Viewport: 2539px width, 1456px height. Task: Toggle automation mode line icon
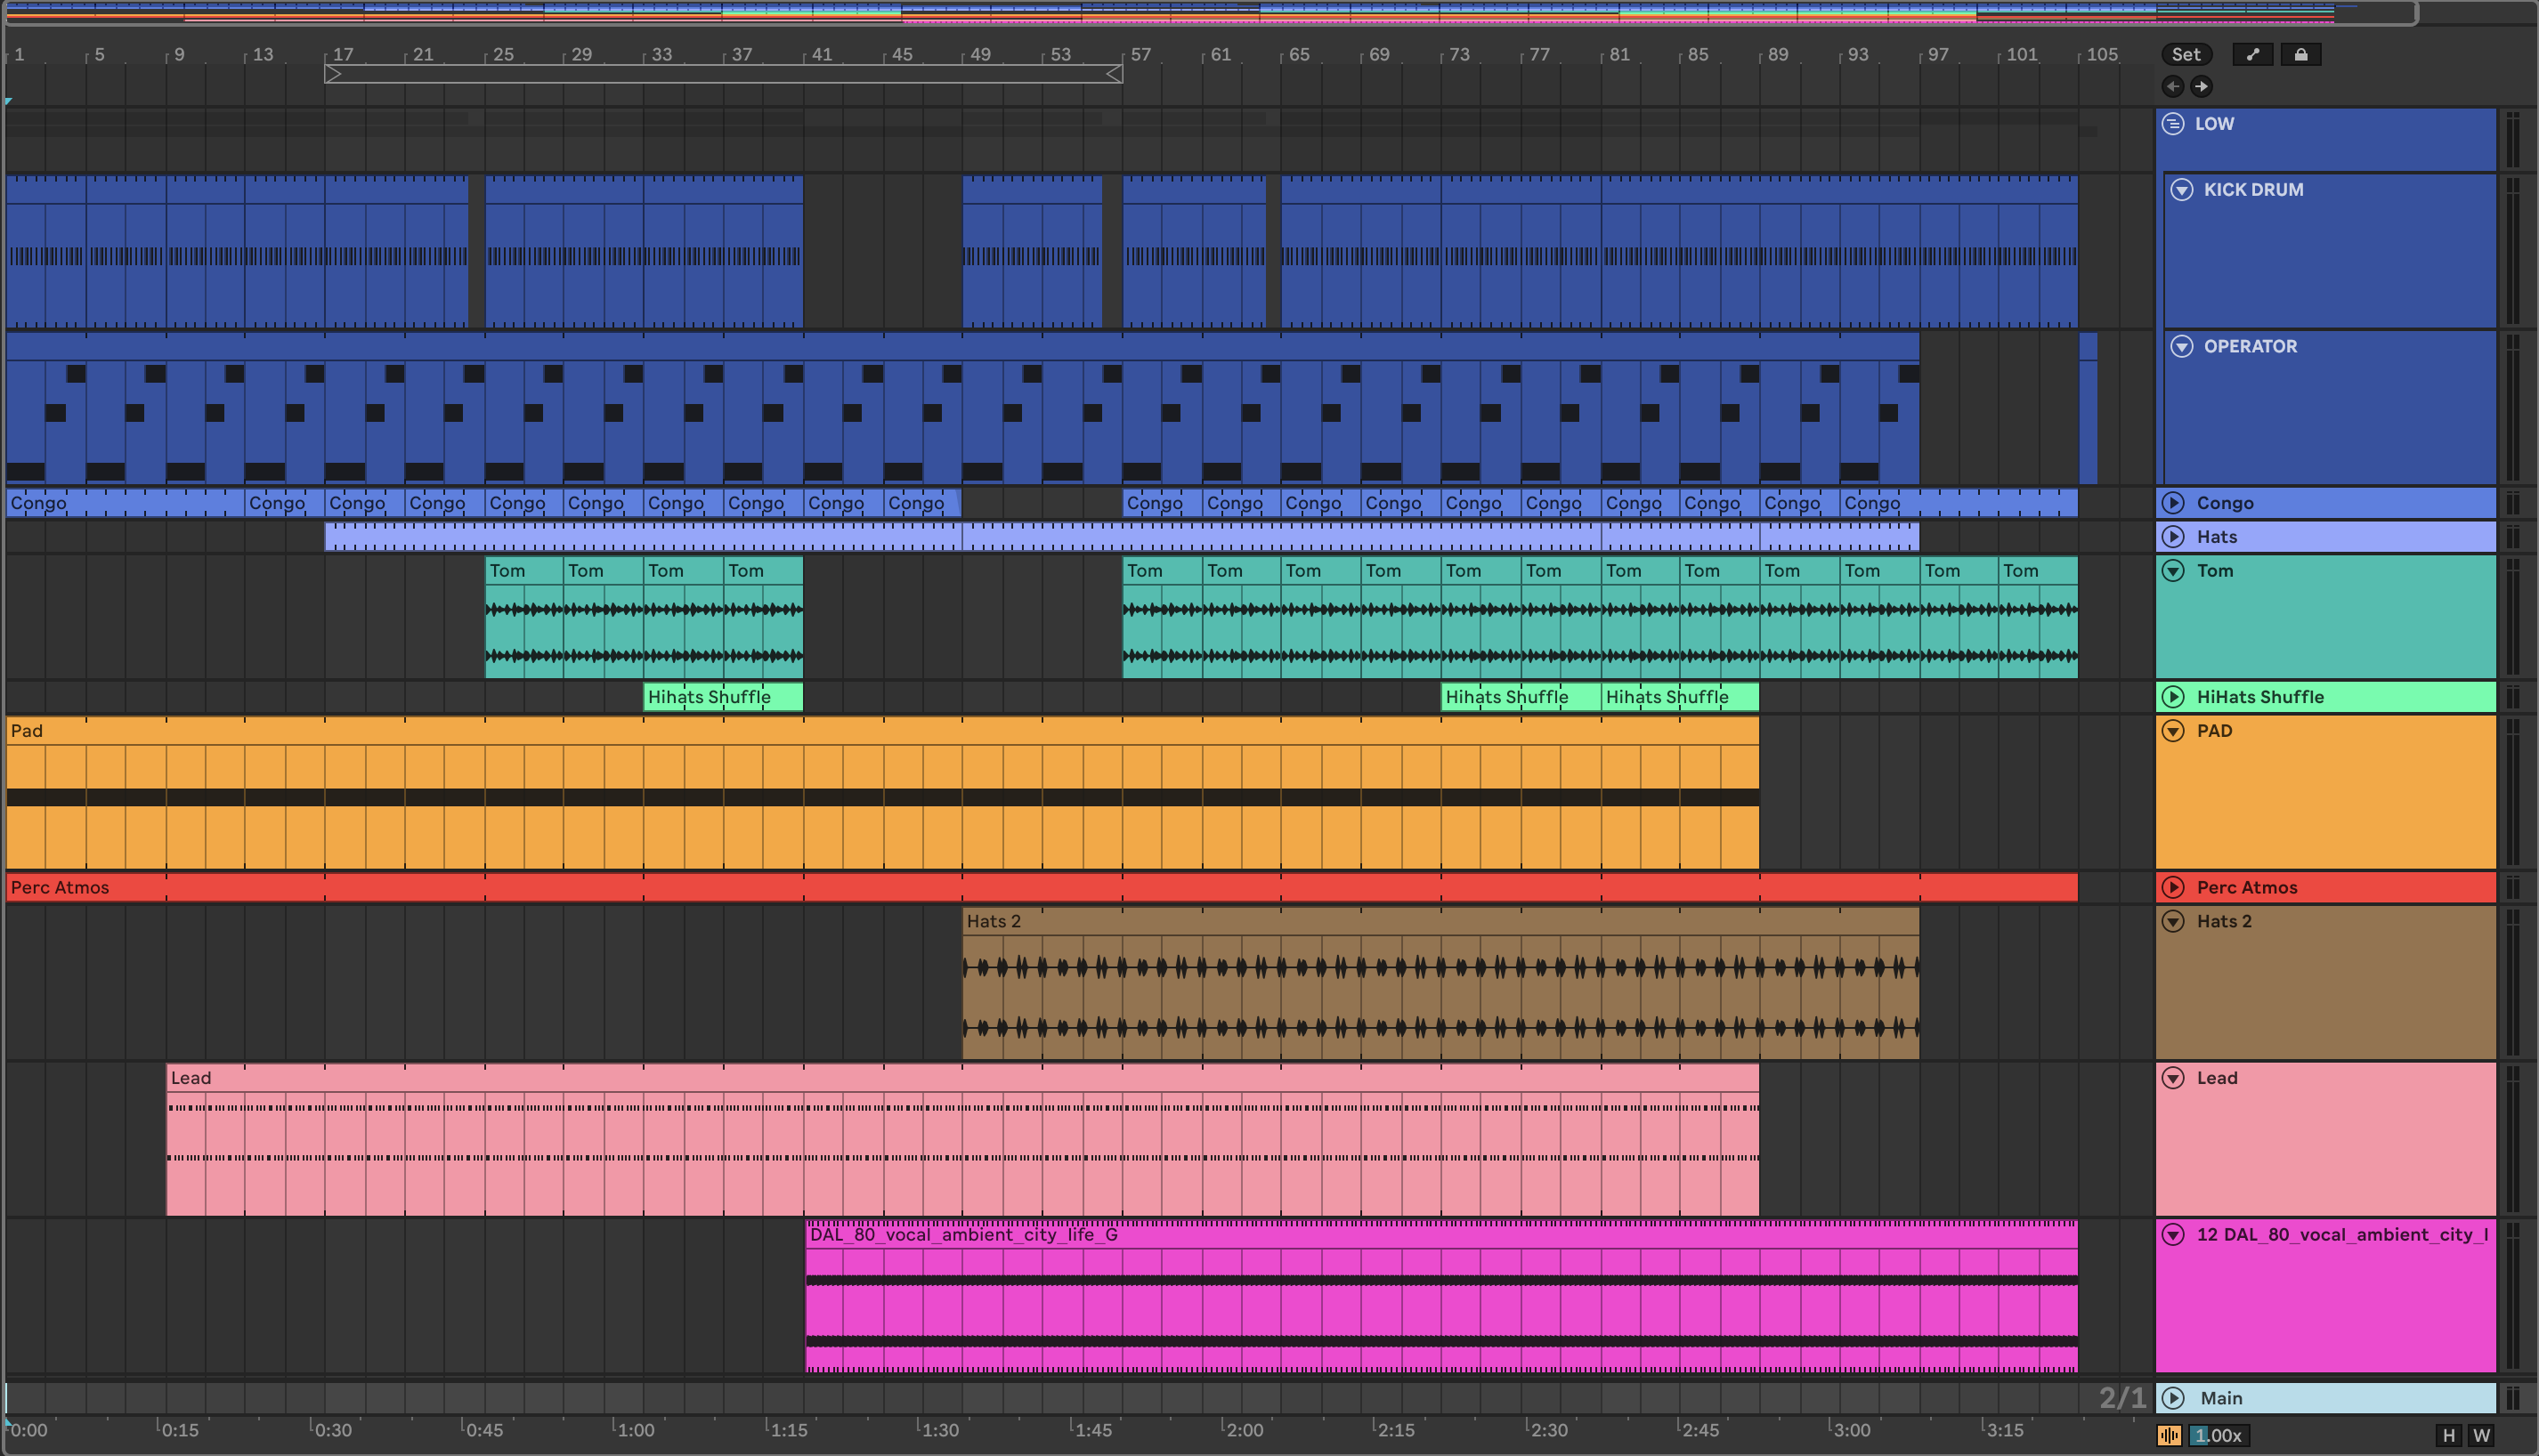(x=2253, y=55)
